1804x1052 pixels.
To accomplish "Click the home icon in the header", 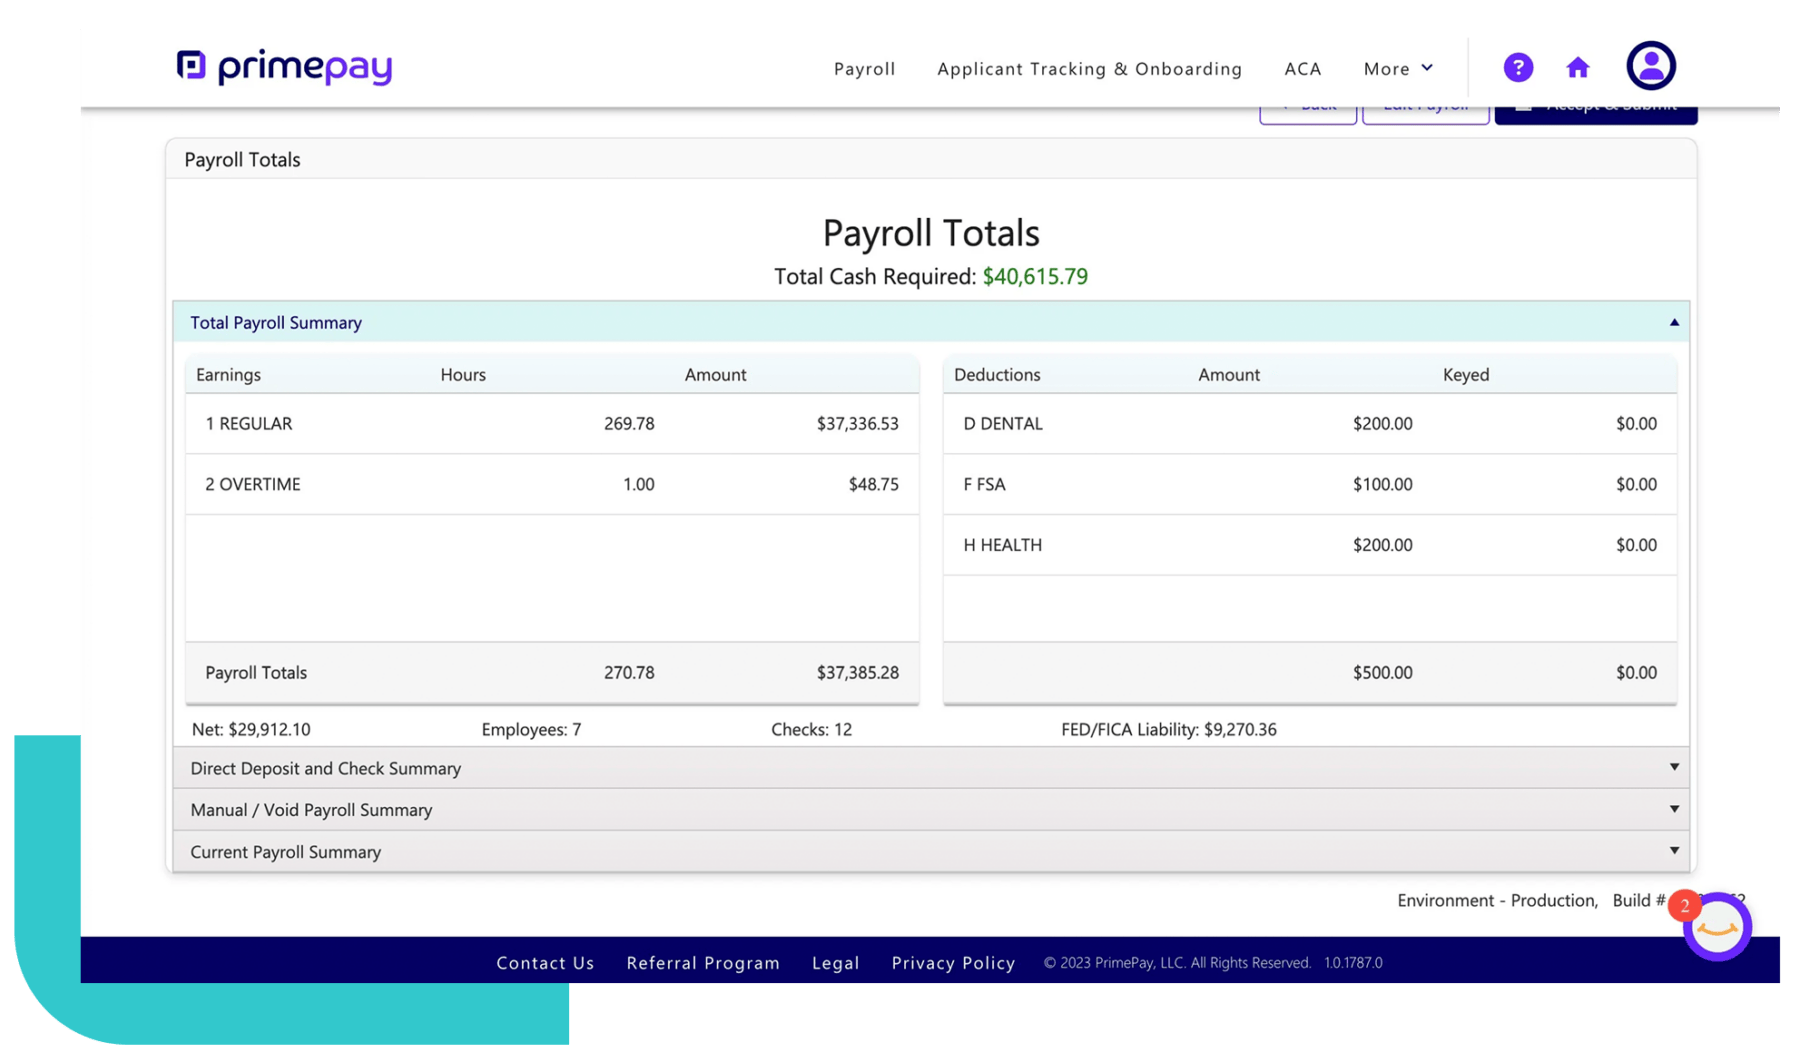I will (1577, 67).
